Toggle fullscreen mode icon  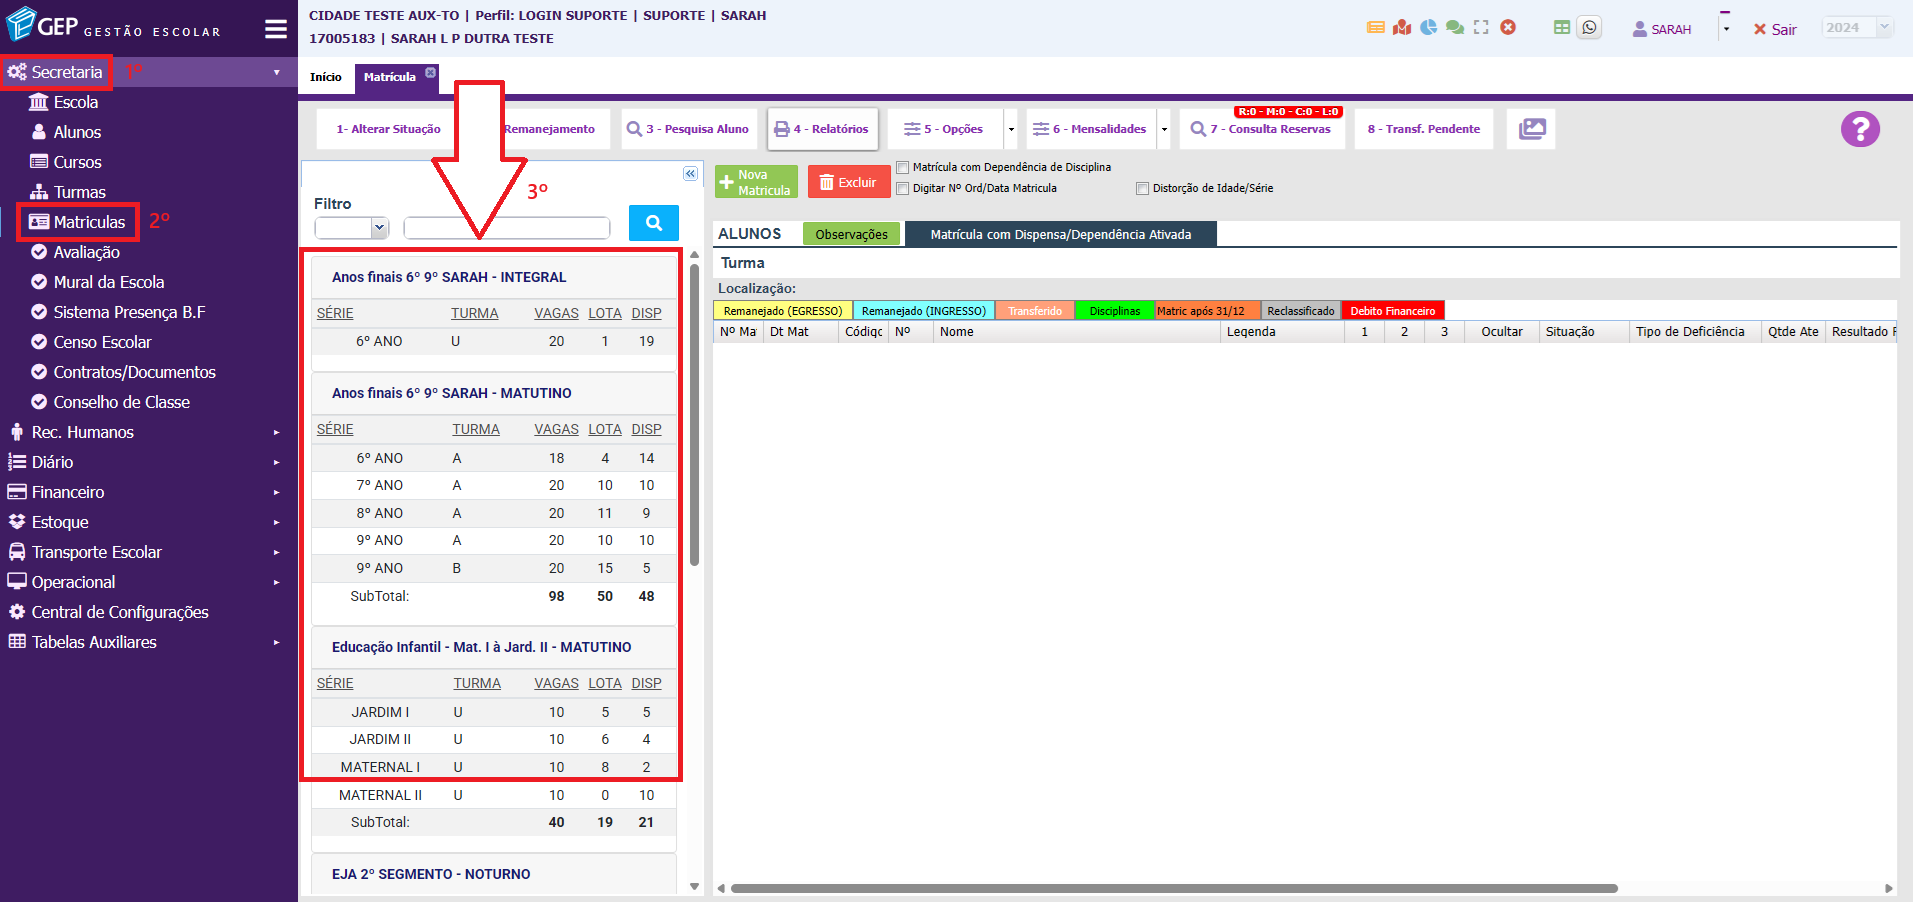(x=1481, y=28)
